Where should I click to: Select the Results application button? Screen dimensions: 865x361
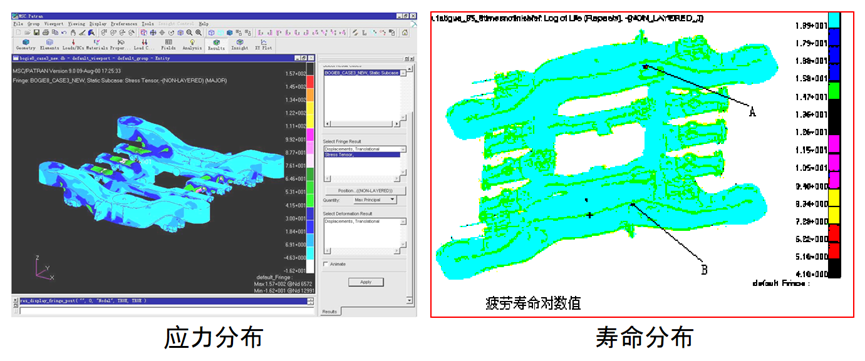217,45
